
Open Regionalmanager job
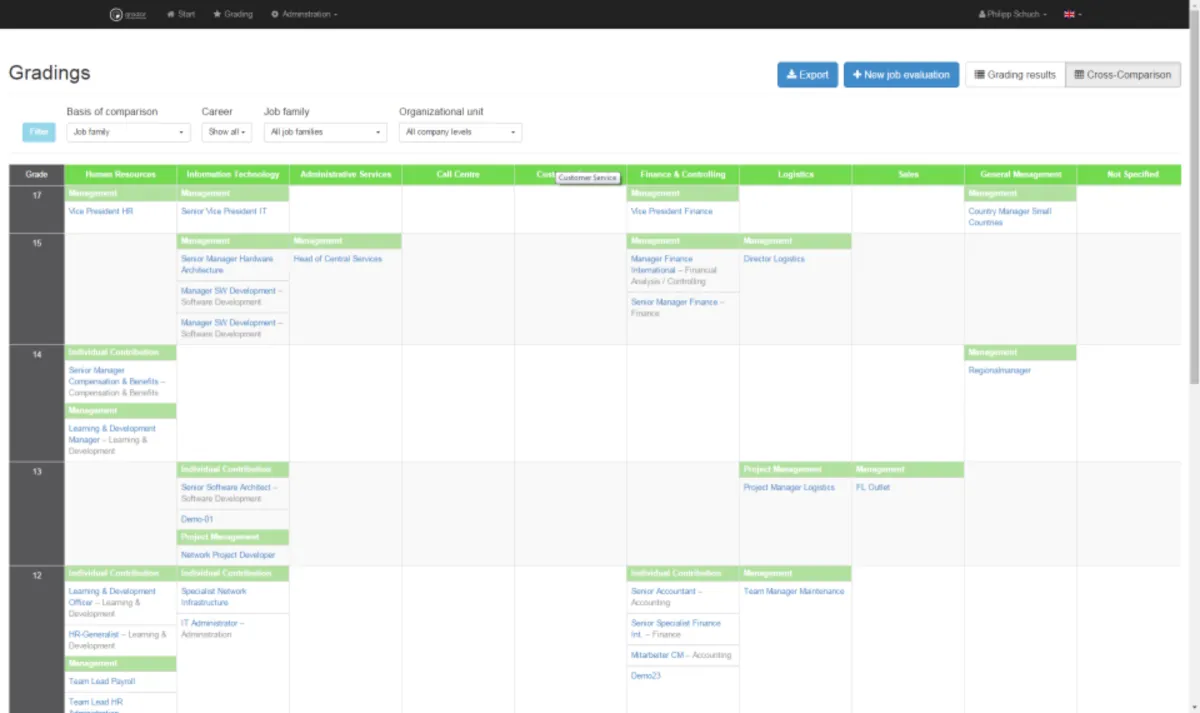[999, 371]
